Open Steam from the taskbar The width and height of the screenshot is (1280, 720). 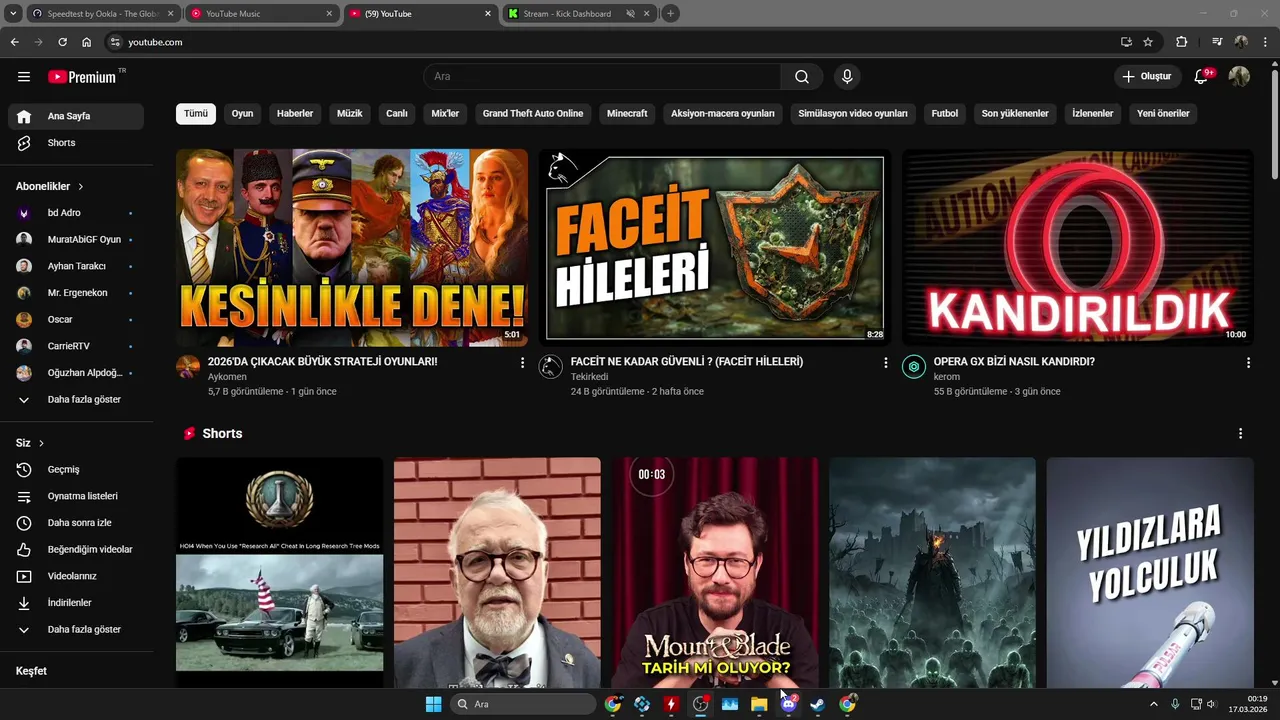(817, 704)
